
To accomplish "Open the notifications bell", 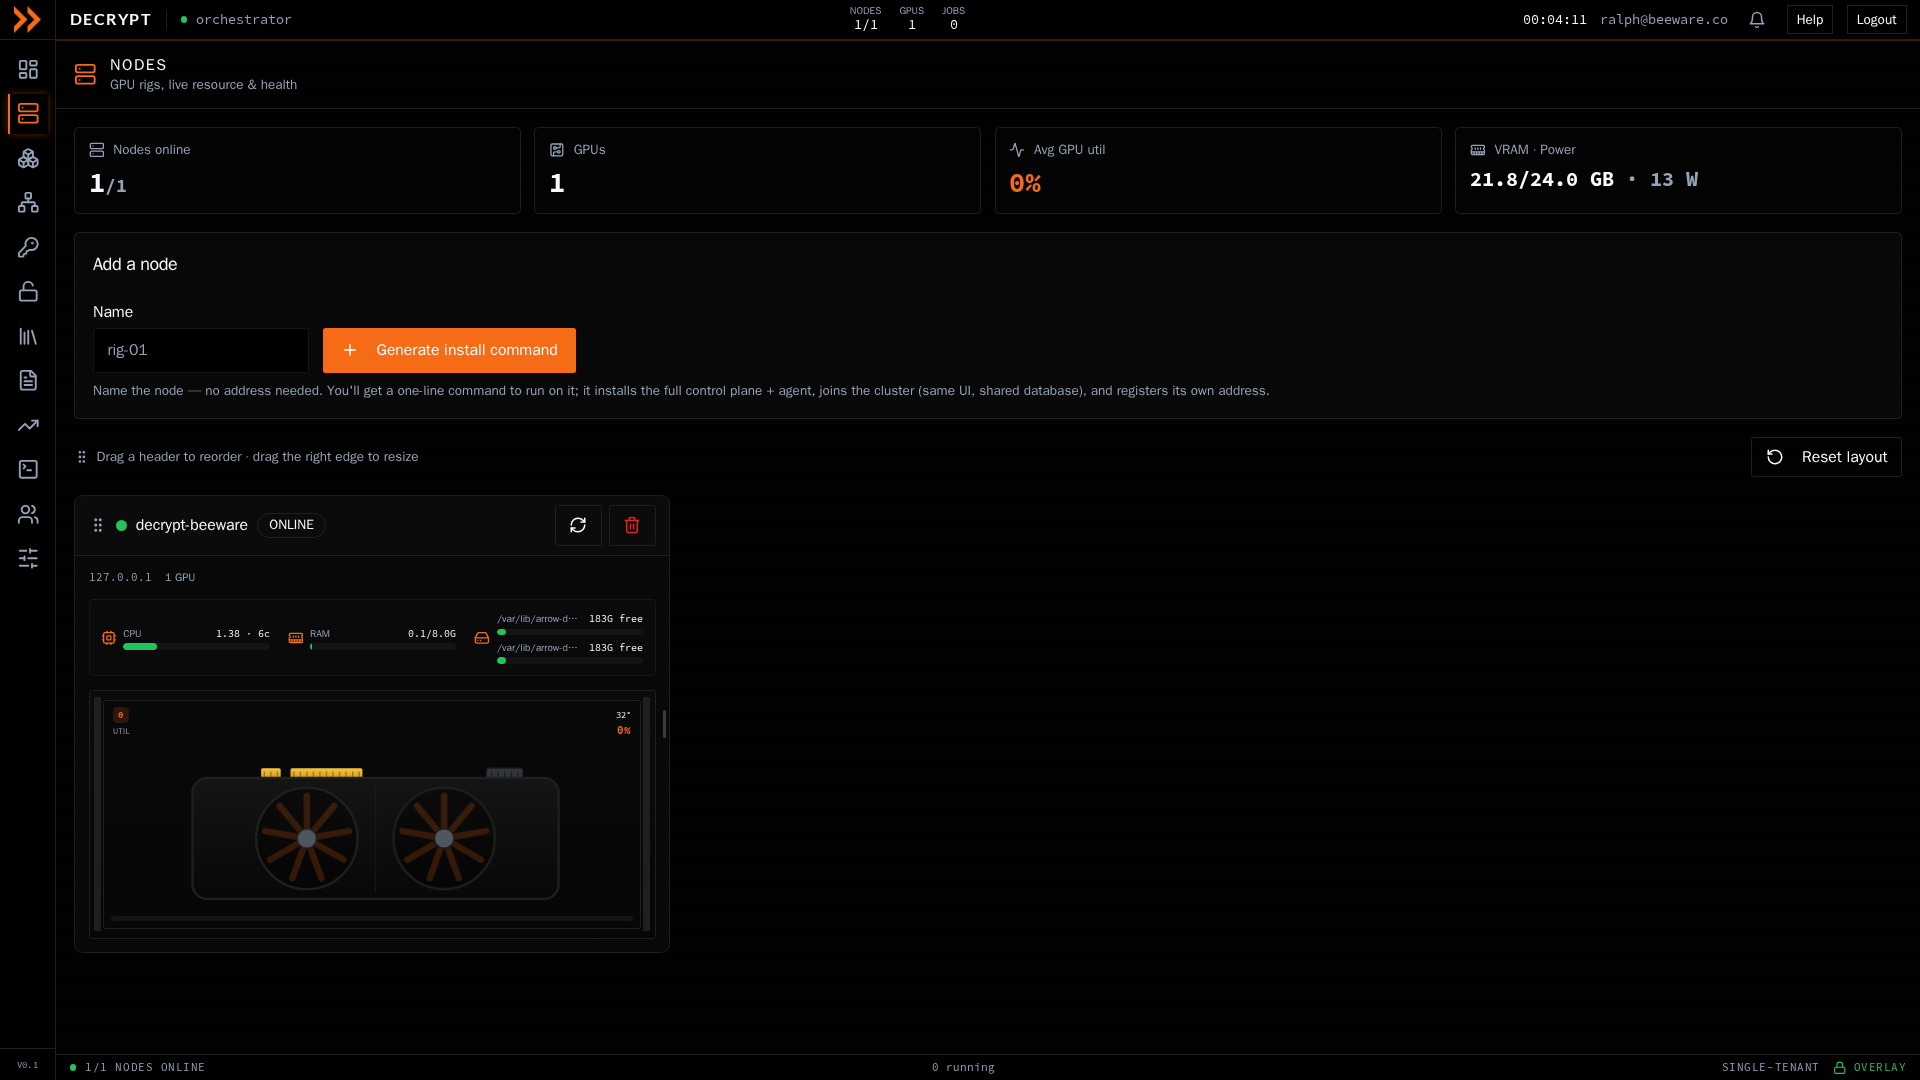I will point(1756,20).
